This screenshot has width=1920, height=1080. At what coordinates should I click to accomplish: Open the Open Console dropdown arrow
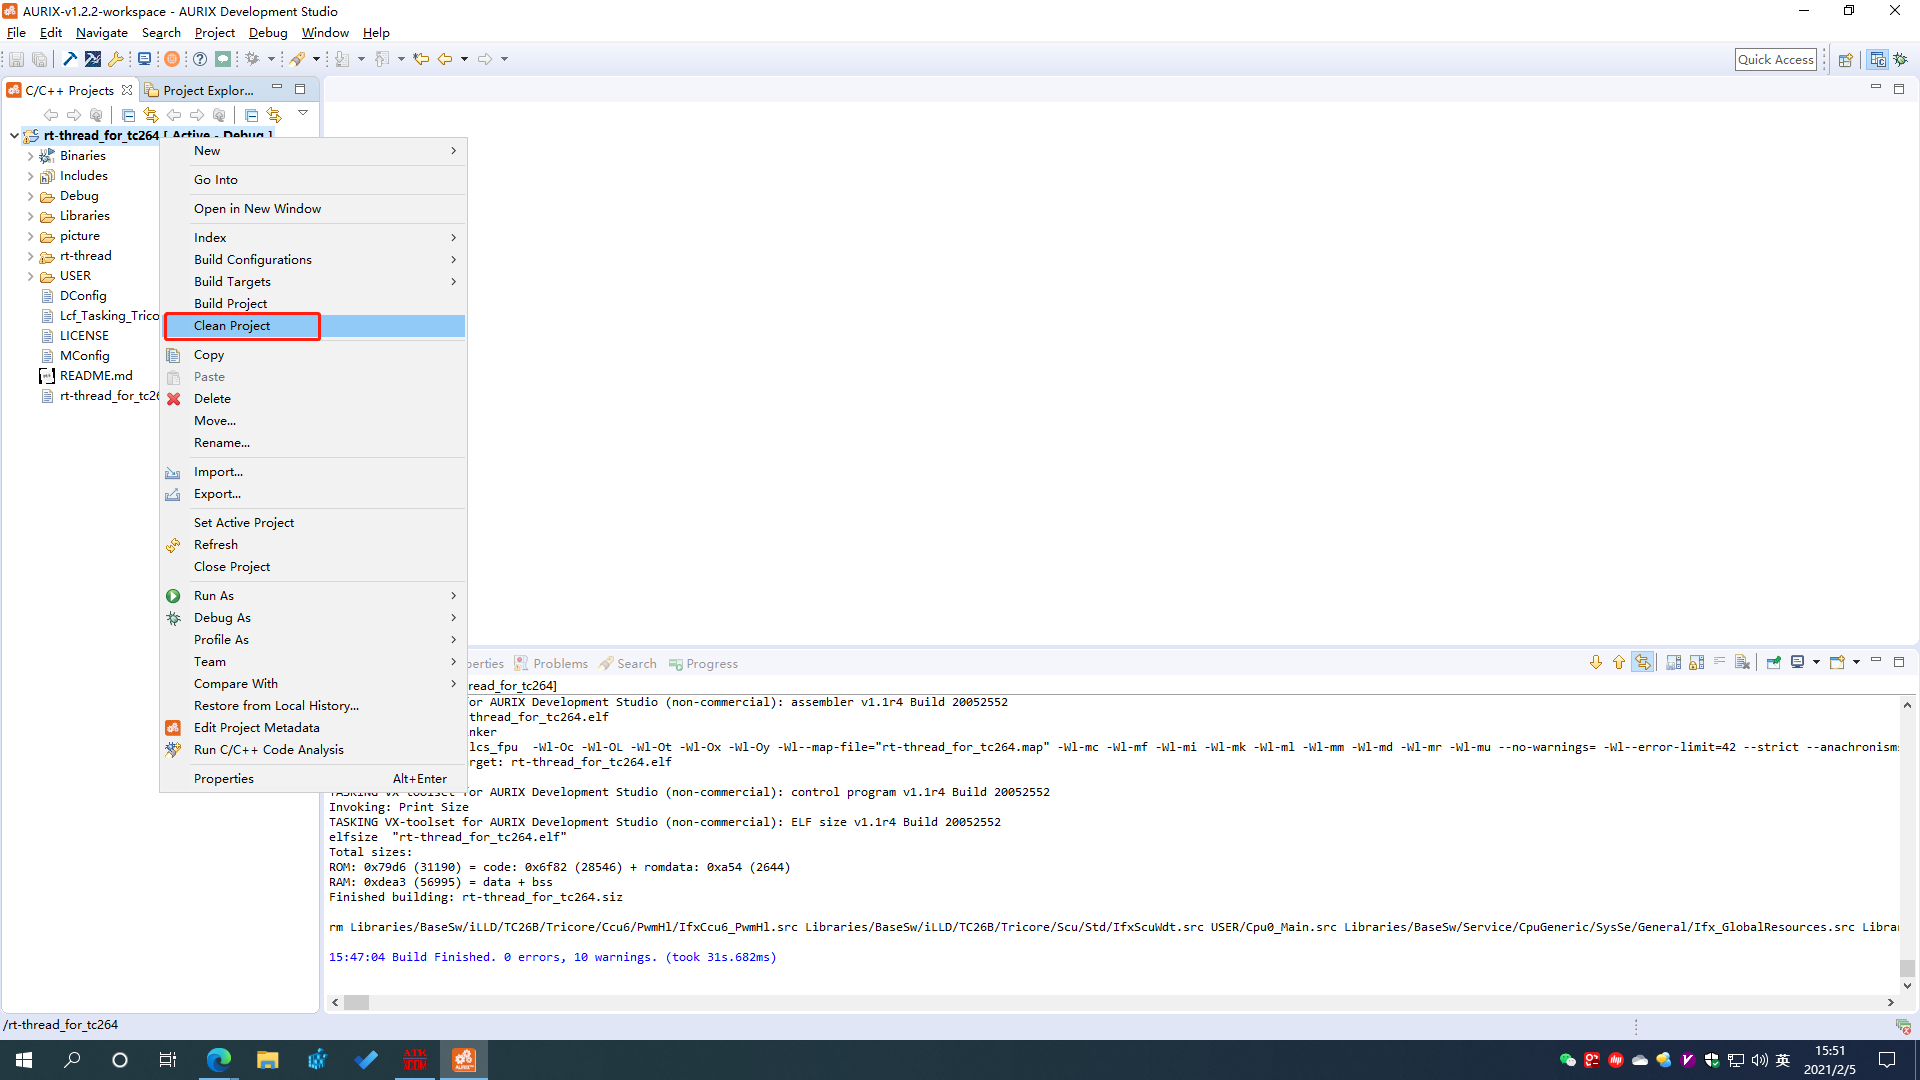coord(1856,662)
